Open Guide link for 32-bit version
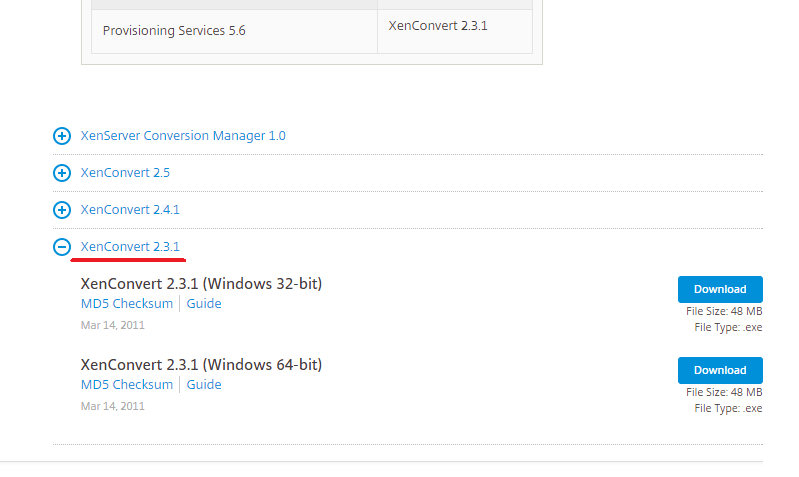 click(x=204, y=304)
